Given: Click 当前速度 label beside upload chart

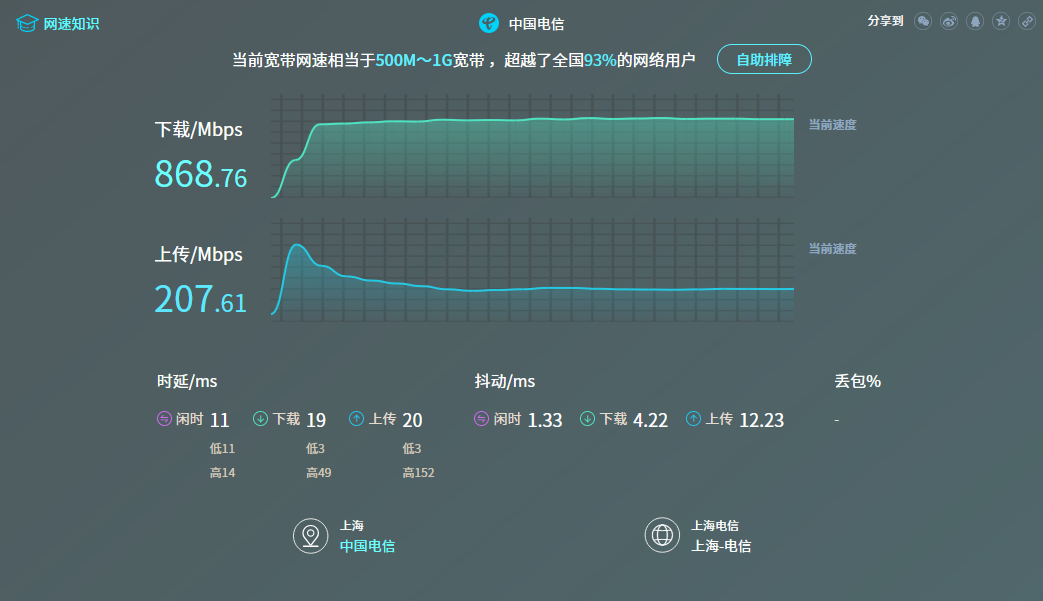Looking at the screenshot, I should pyautogui.click(x=832, y=249).
